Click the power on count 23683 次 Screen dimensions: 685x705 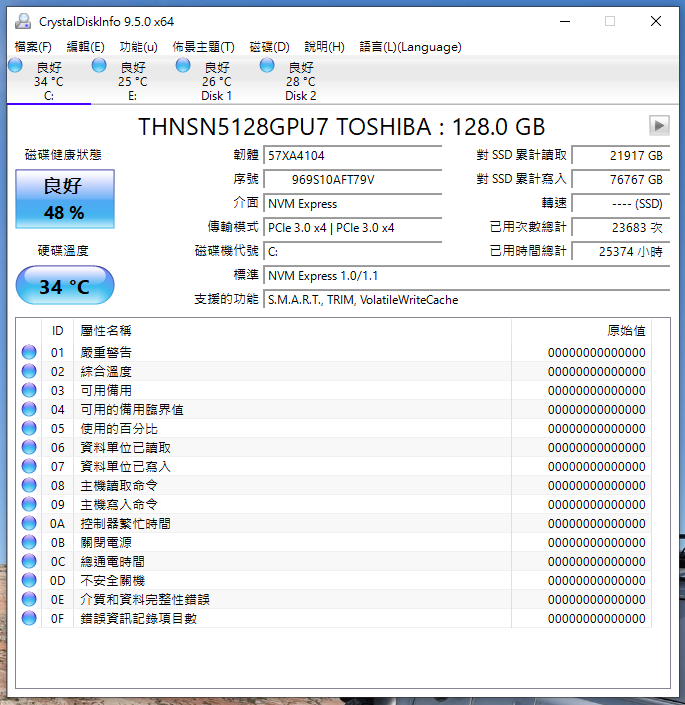(621, 228)
